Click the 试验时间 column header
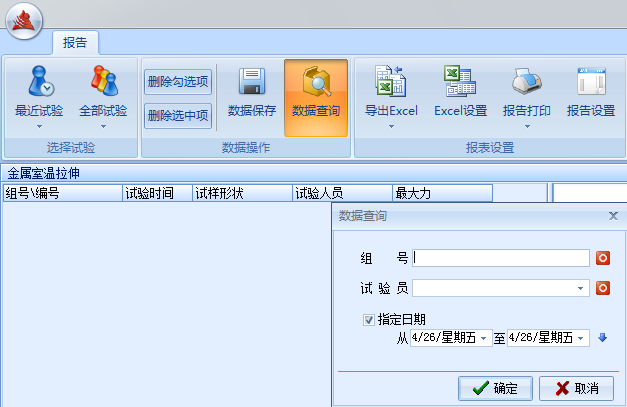This screenshot has height=407, width=627. [156, 193]
